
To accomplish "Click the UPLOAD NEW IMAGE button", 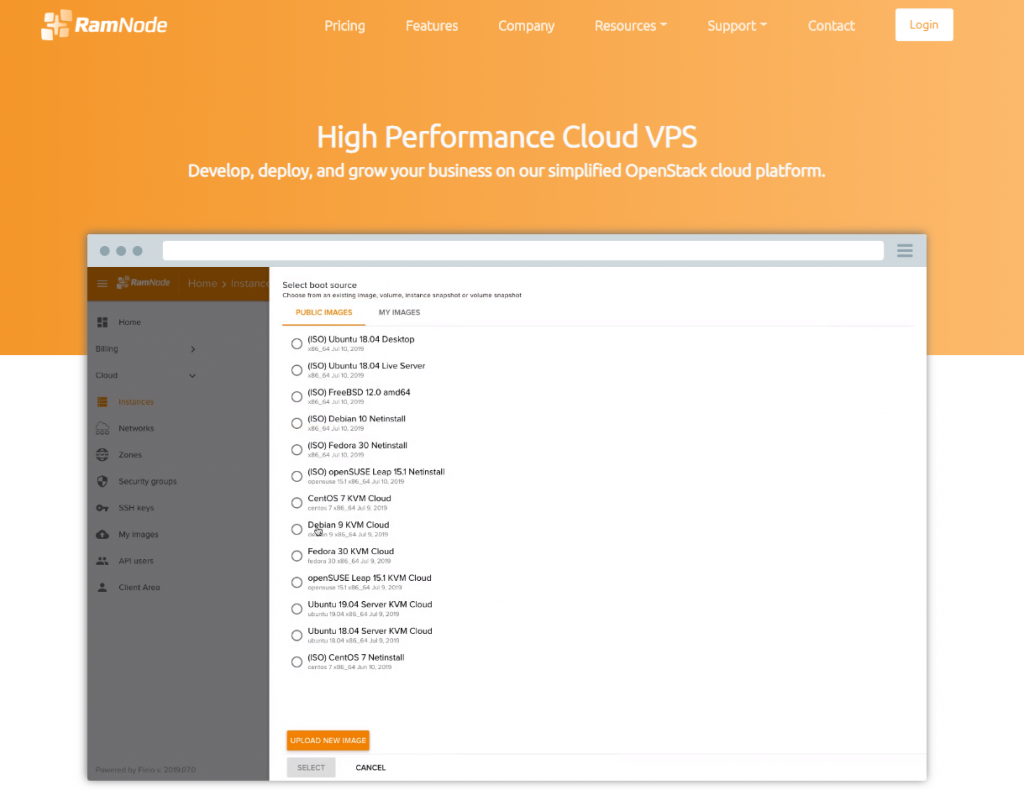I will pos(328,740).
